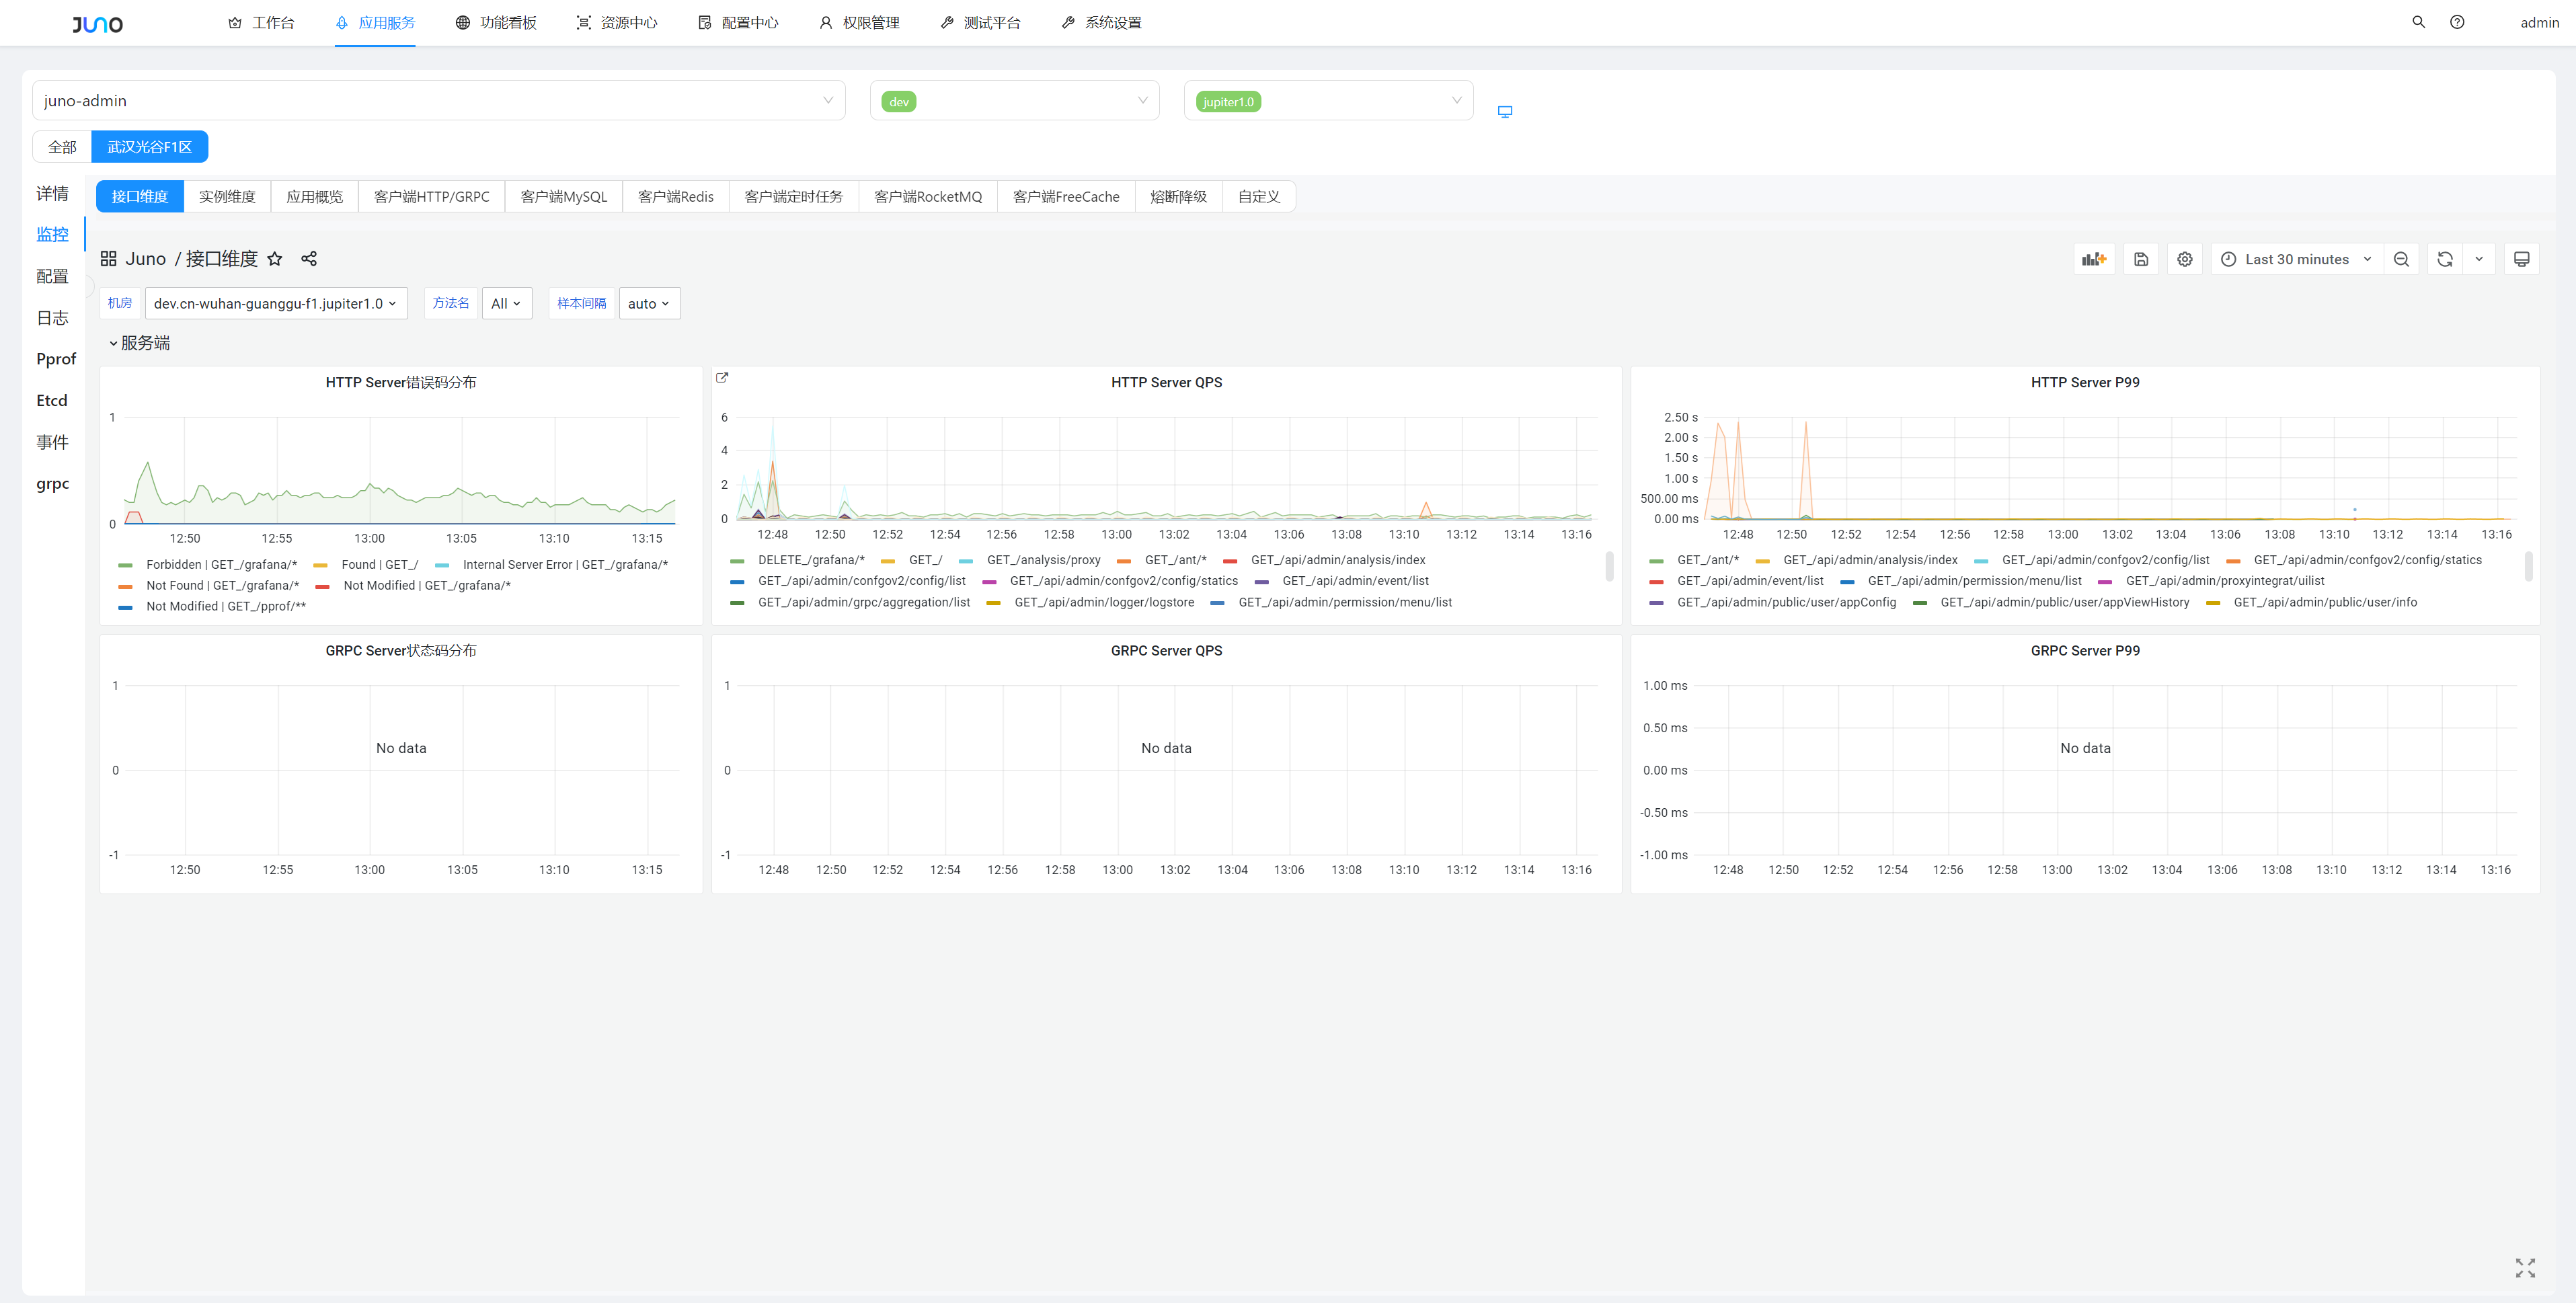Open the 机房 dev.cn-wuhan-guanggu-f1 dropdown

(276, 304)
